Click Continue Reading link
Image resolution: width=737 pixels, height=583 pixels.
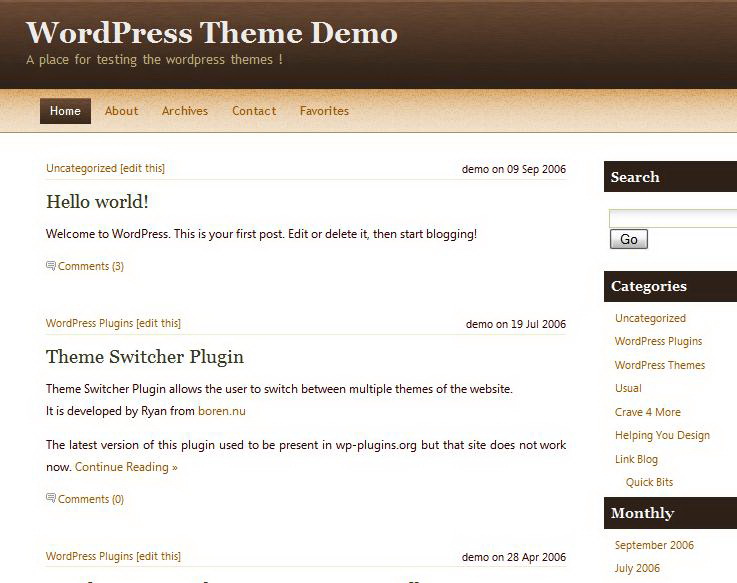tap(126, 467)
